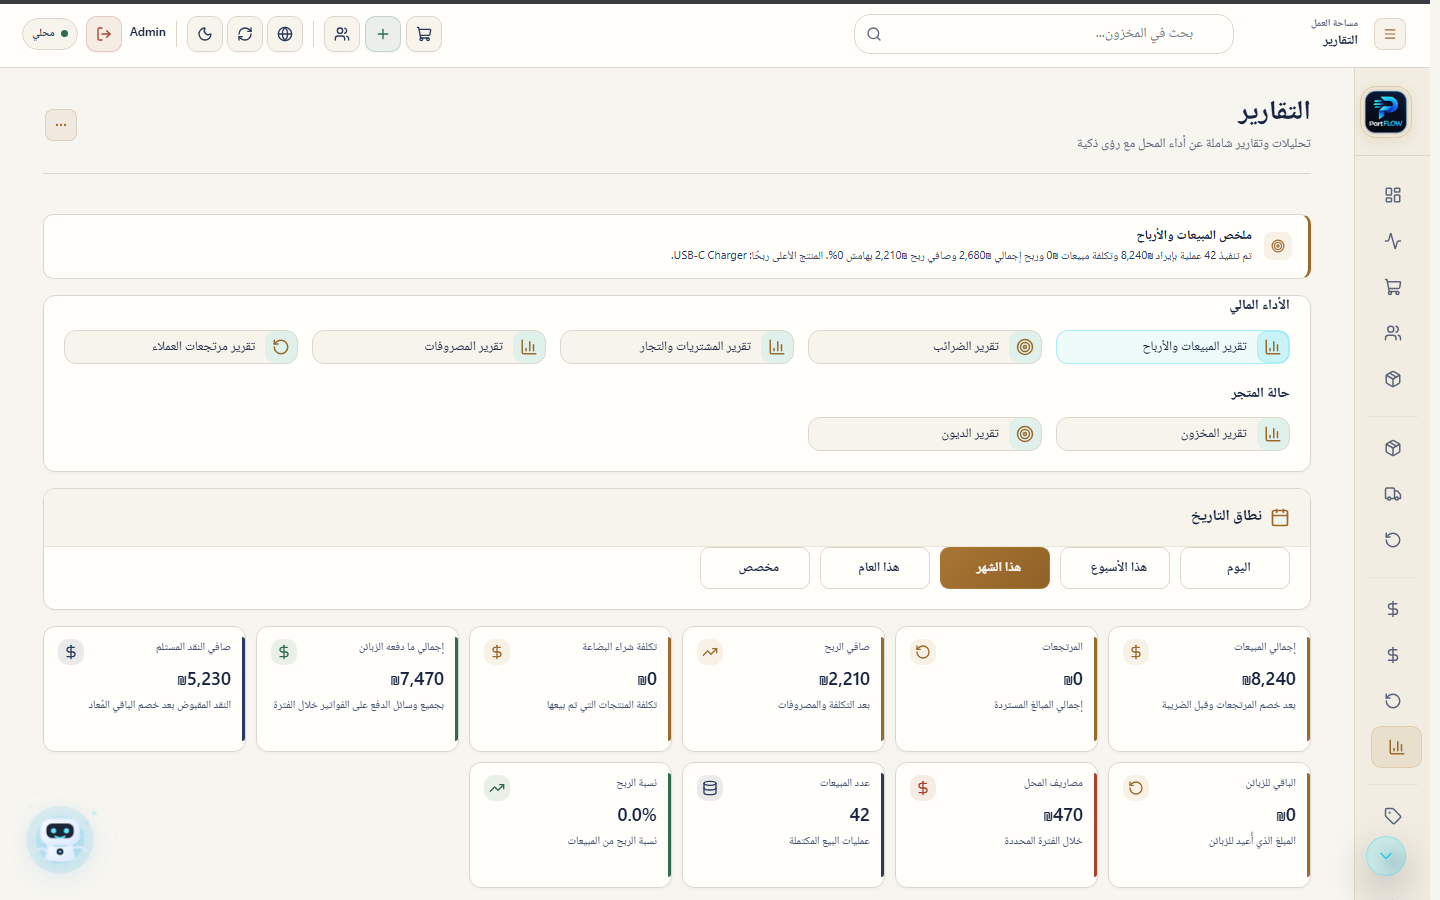This screenshot has width=1440, height=900.
Task: Toggle the محلي local status indicator
Action: [50, 34]
